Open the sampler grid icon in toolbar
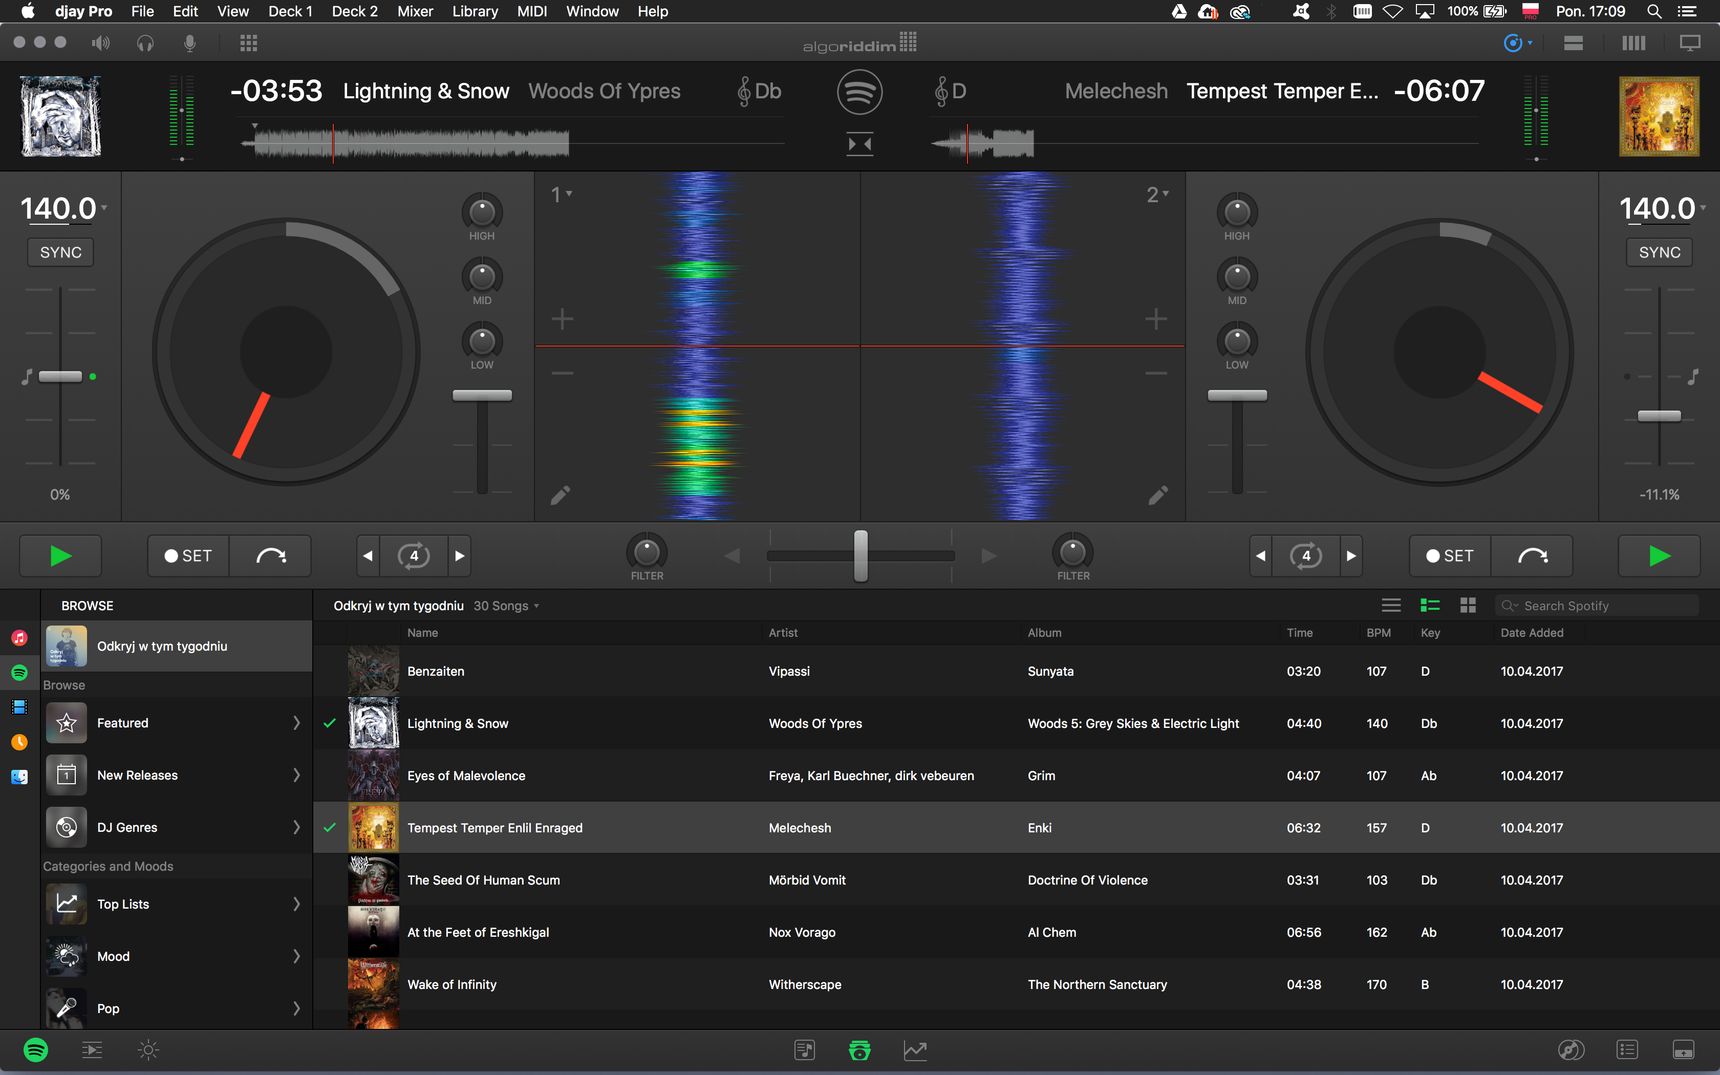 [x=249, y=43]
